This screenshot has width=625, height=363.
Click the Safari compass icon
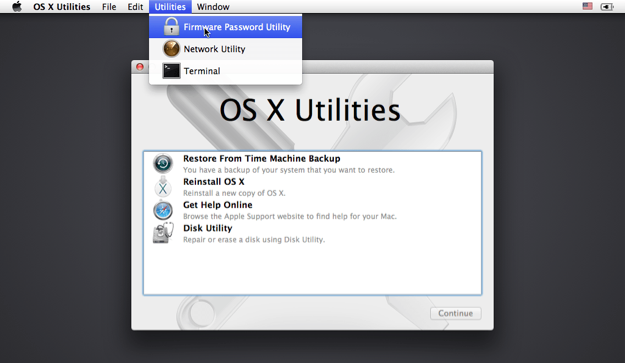pyautogui.click(x=163, y=210)
